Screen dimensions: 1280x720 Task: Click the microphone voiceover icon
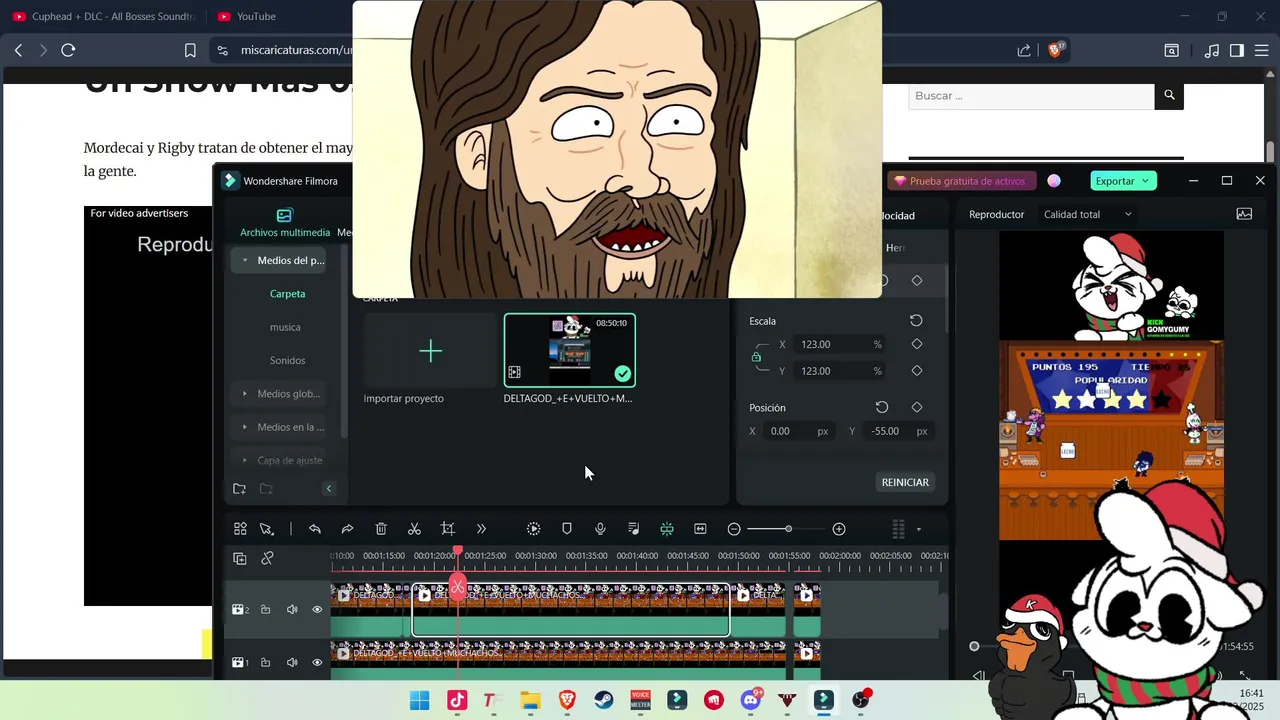[600, 529]
